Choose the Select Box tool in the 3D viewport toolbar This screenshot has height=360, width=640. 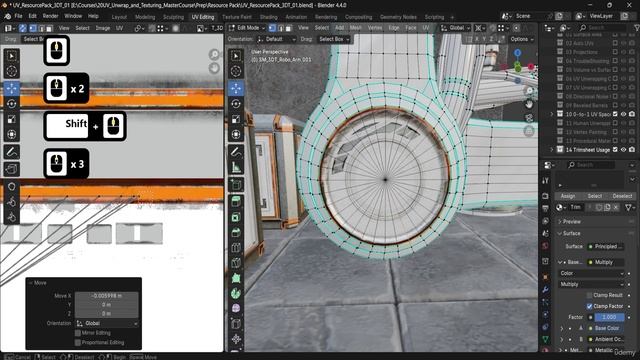tap(236, 56)
